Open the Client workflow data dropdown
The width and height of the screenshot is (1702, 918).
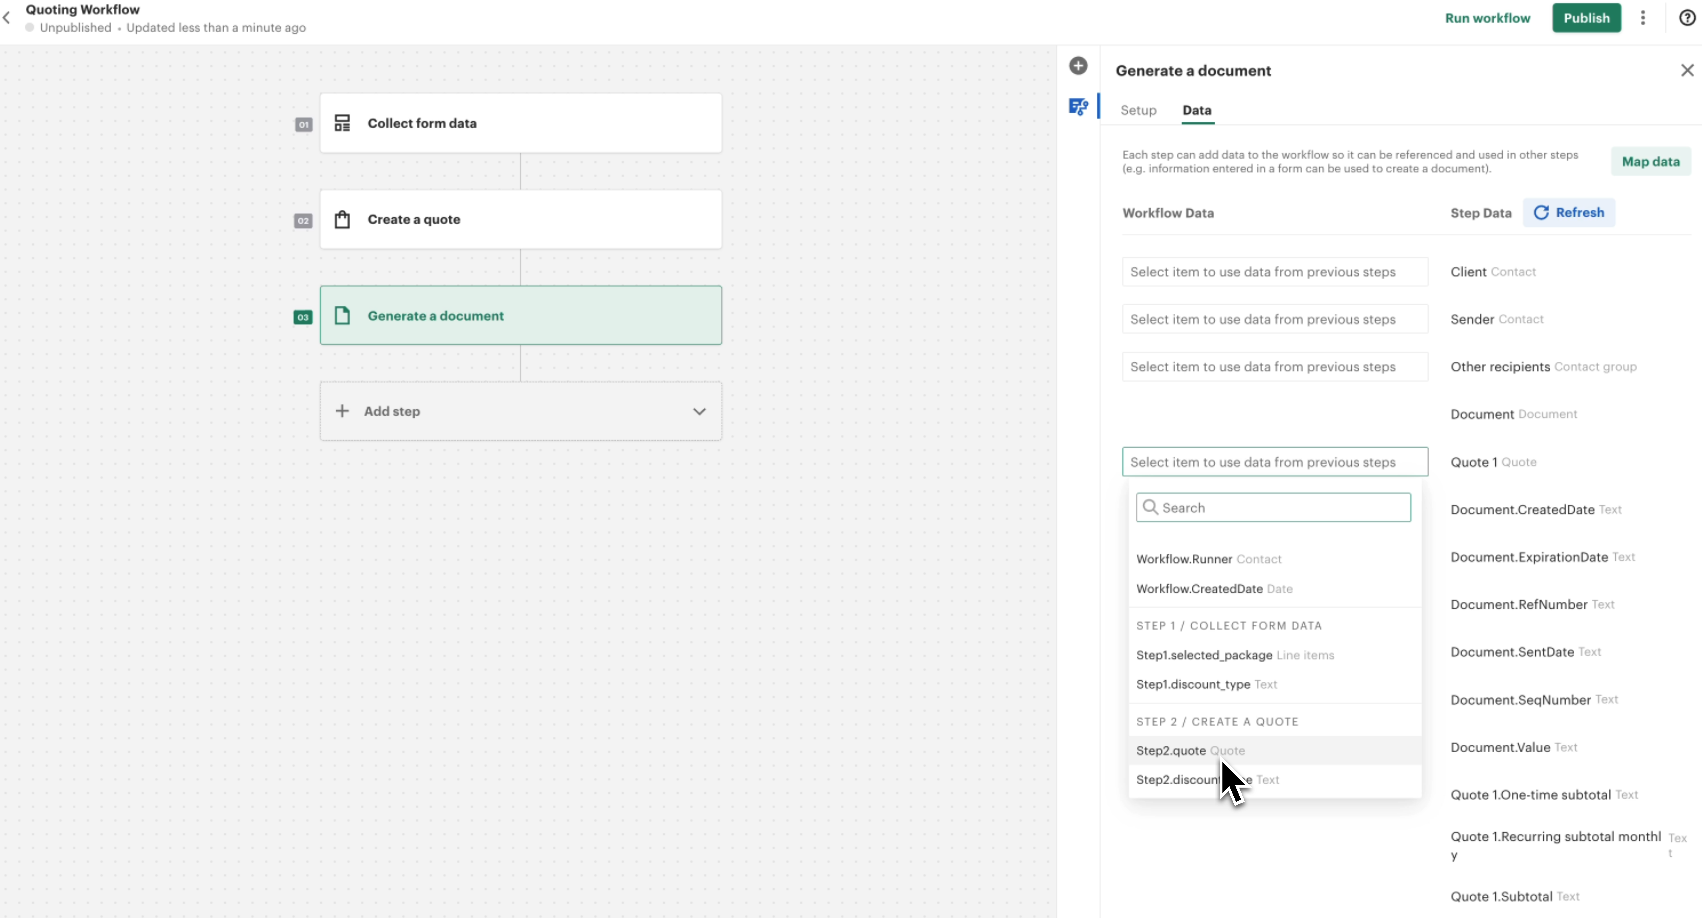[1274, 272]
